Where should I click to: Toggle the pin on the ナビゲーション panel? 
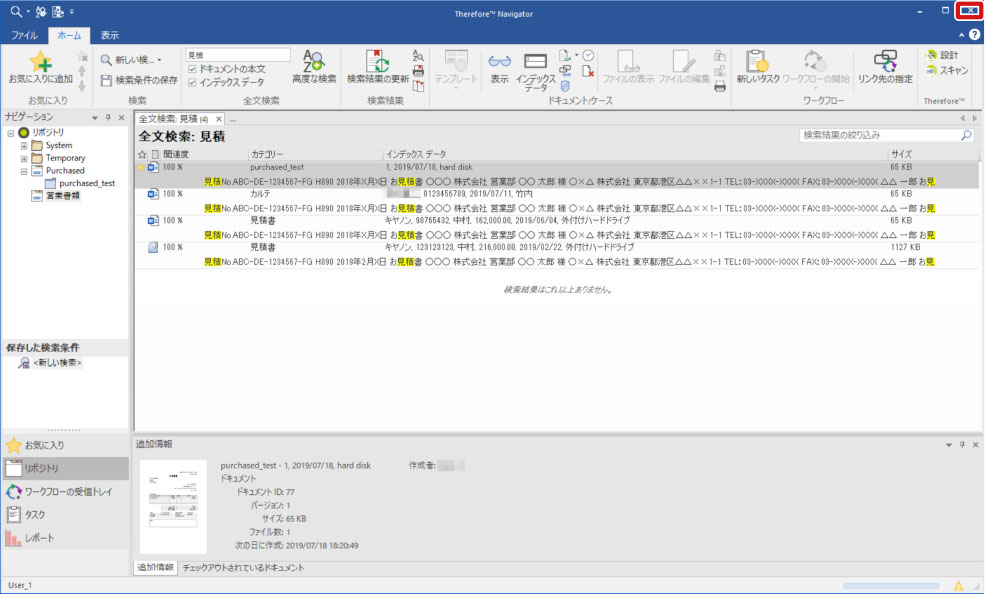click(108, 118)
